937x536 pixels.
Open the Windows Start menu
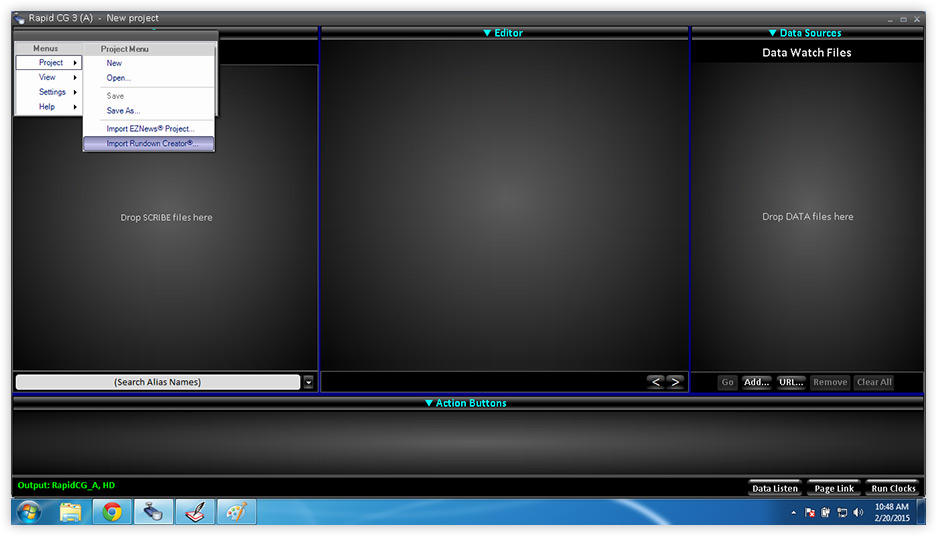click(x=29, y=512)
